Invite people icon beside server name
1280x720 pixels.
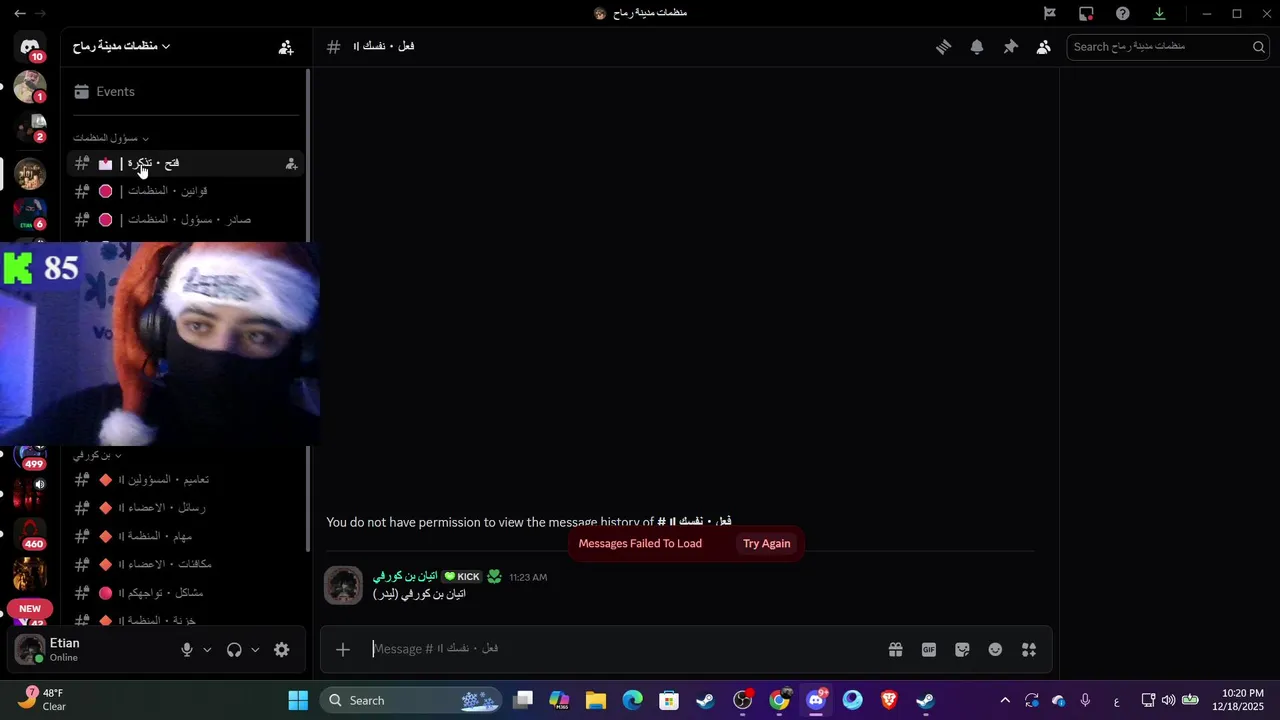[x=286, y=47]
